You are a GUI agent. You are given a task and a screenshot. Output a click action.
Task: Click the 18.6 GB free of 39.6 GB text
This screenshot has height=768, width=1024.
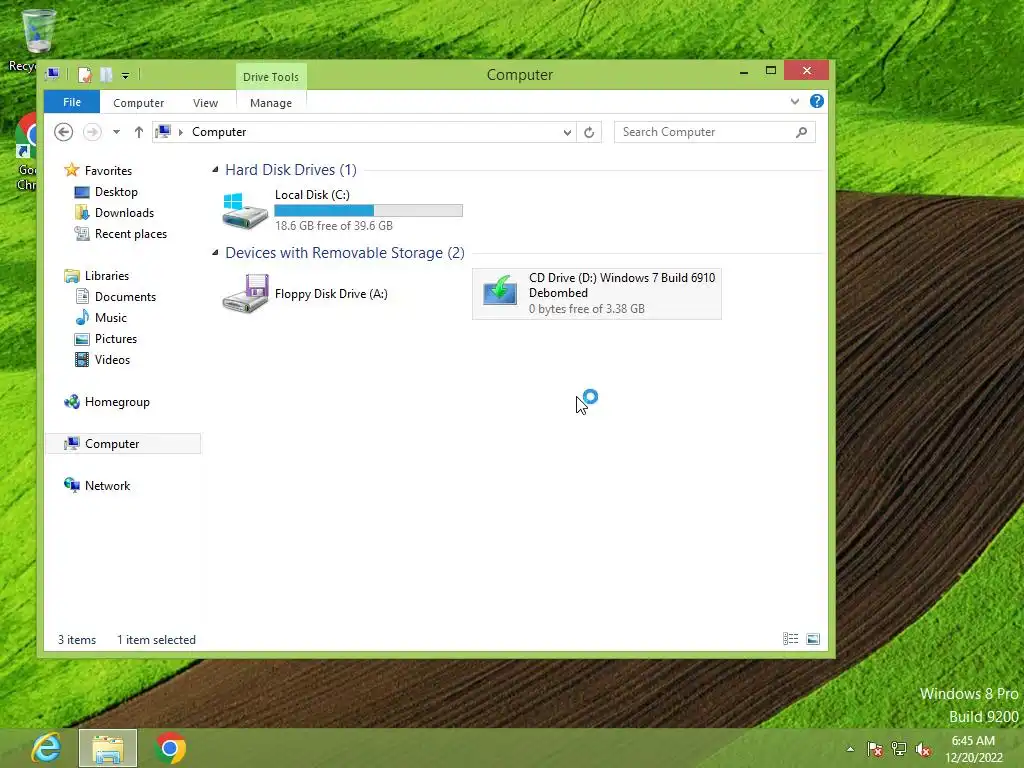pyautogui.click(x=334, y=226)
